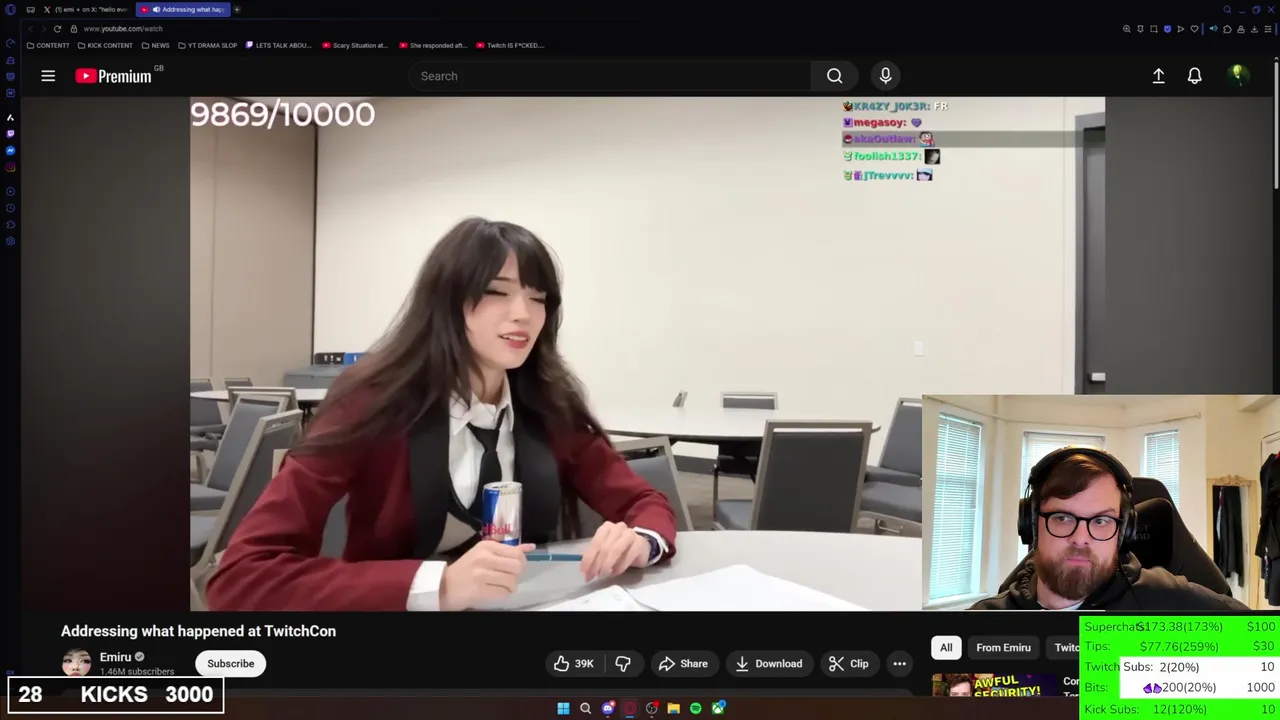The width and height of the screenshot is (1280, 720).
Task: Switch to the X post browser tab
Action: tap(85, 10)
